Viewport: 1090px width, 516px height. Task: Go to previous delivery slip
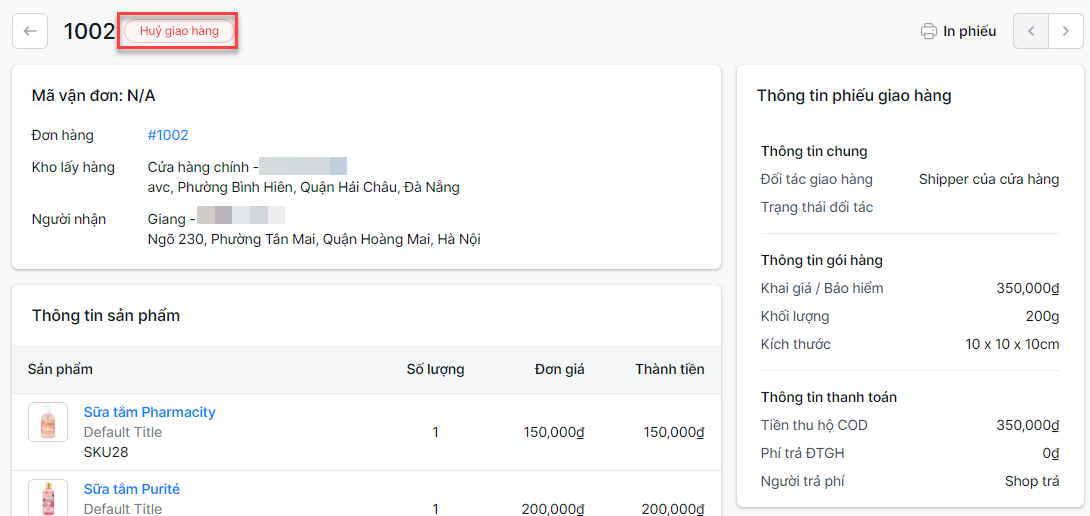1031,31
